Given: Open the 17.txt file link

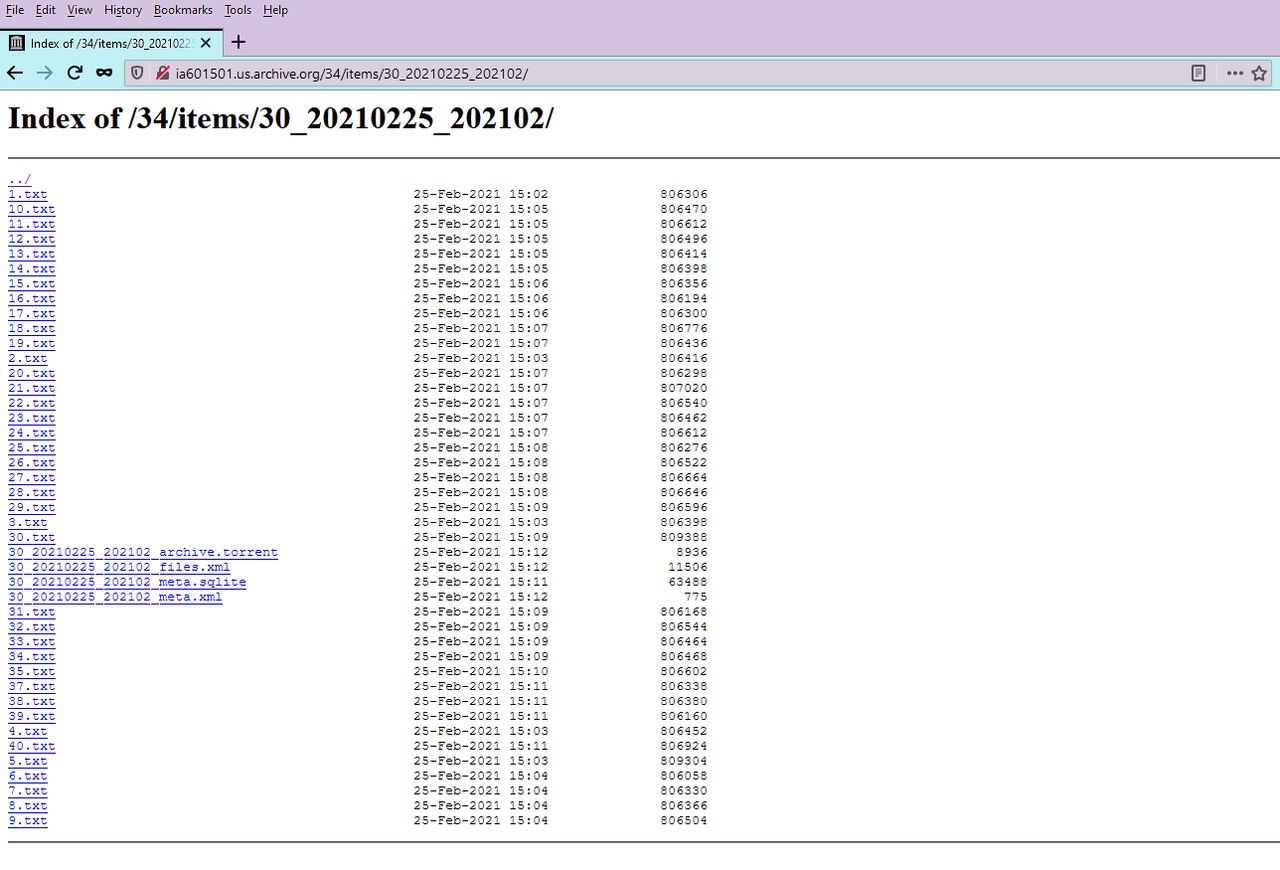Looking at the screenshot, I should click(31, 314).
